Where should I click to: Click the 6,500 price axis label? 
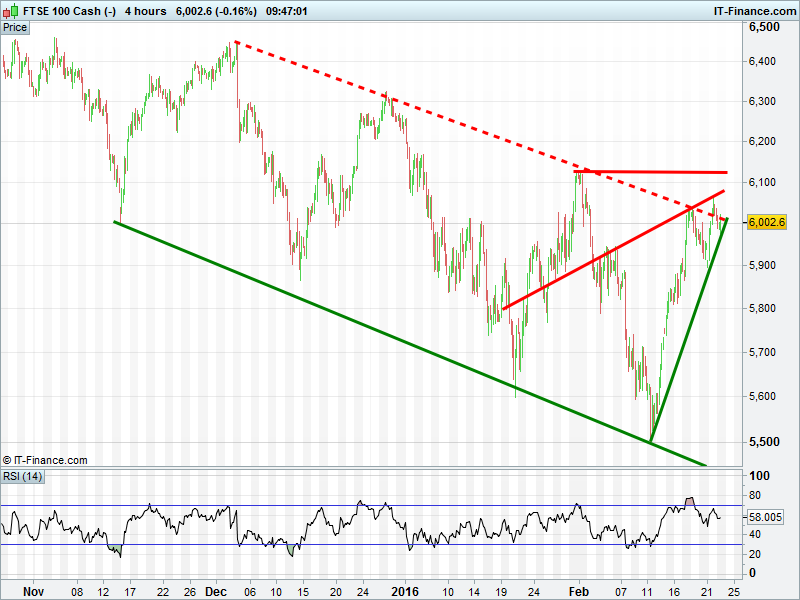click(764, 27)
